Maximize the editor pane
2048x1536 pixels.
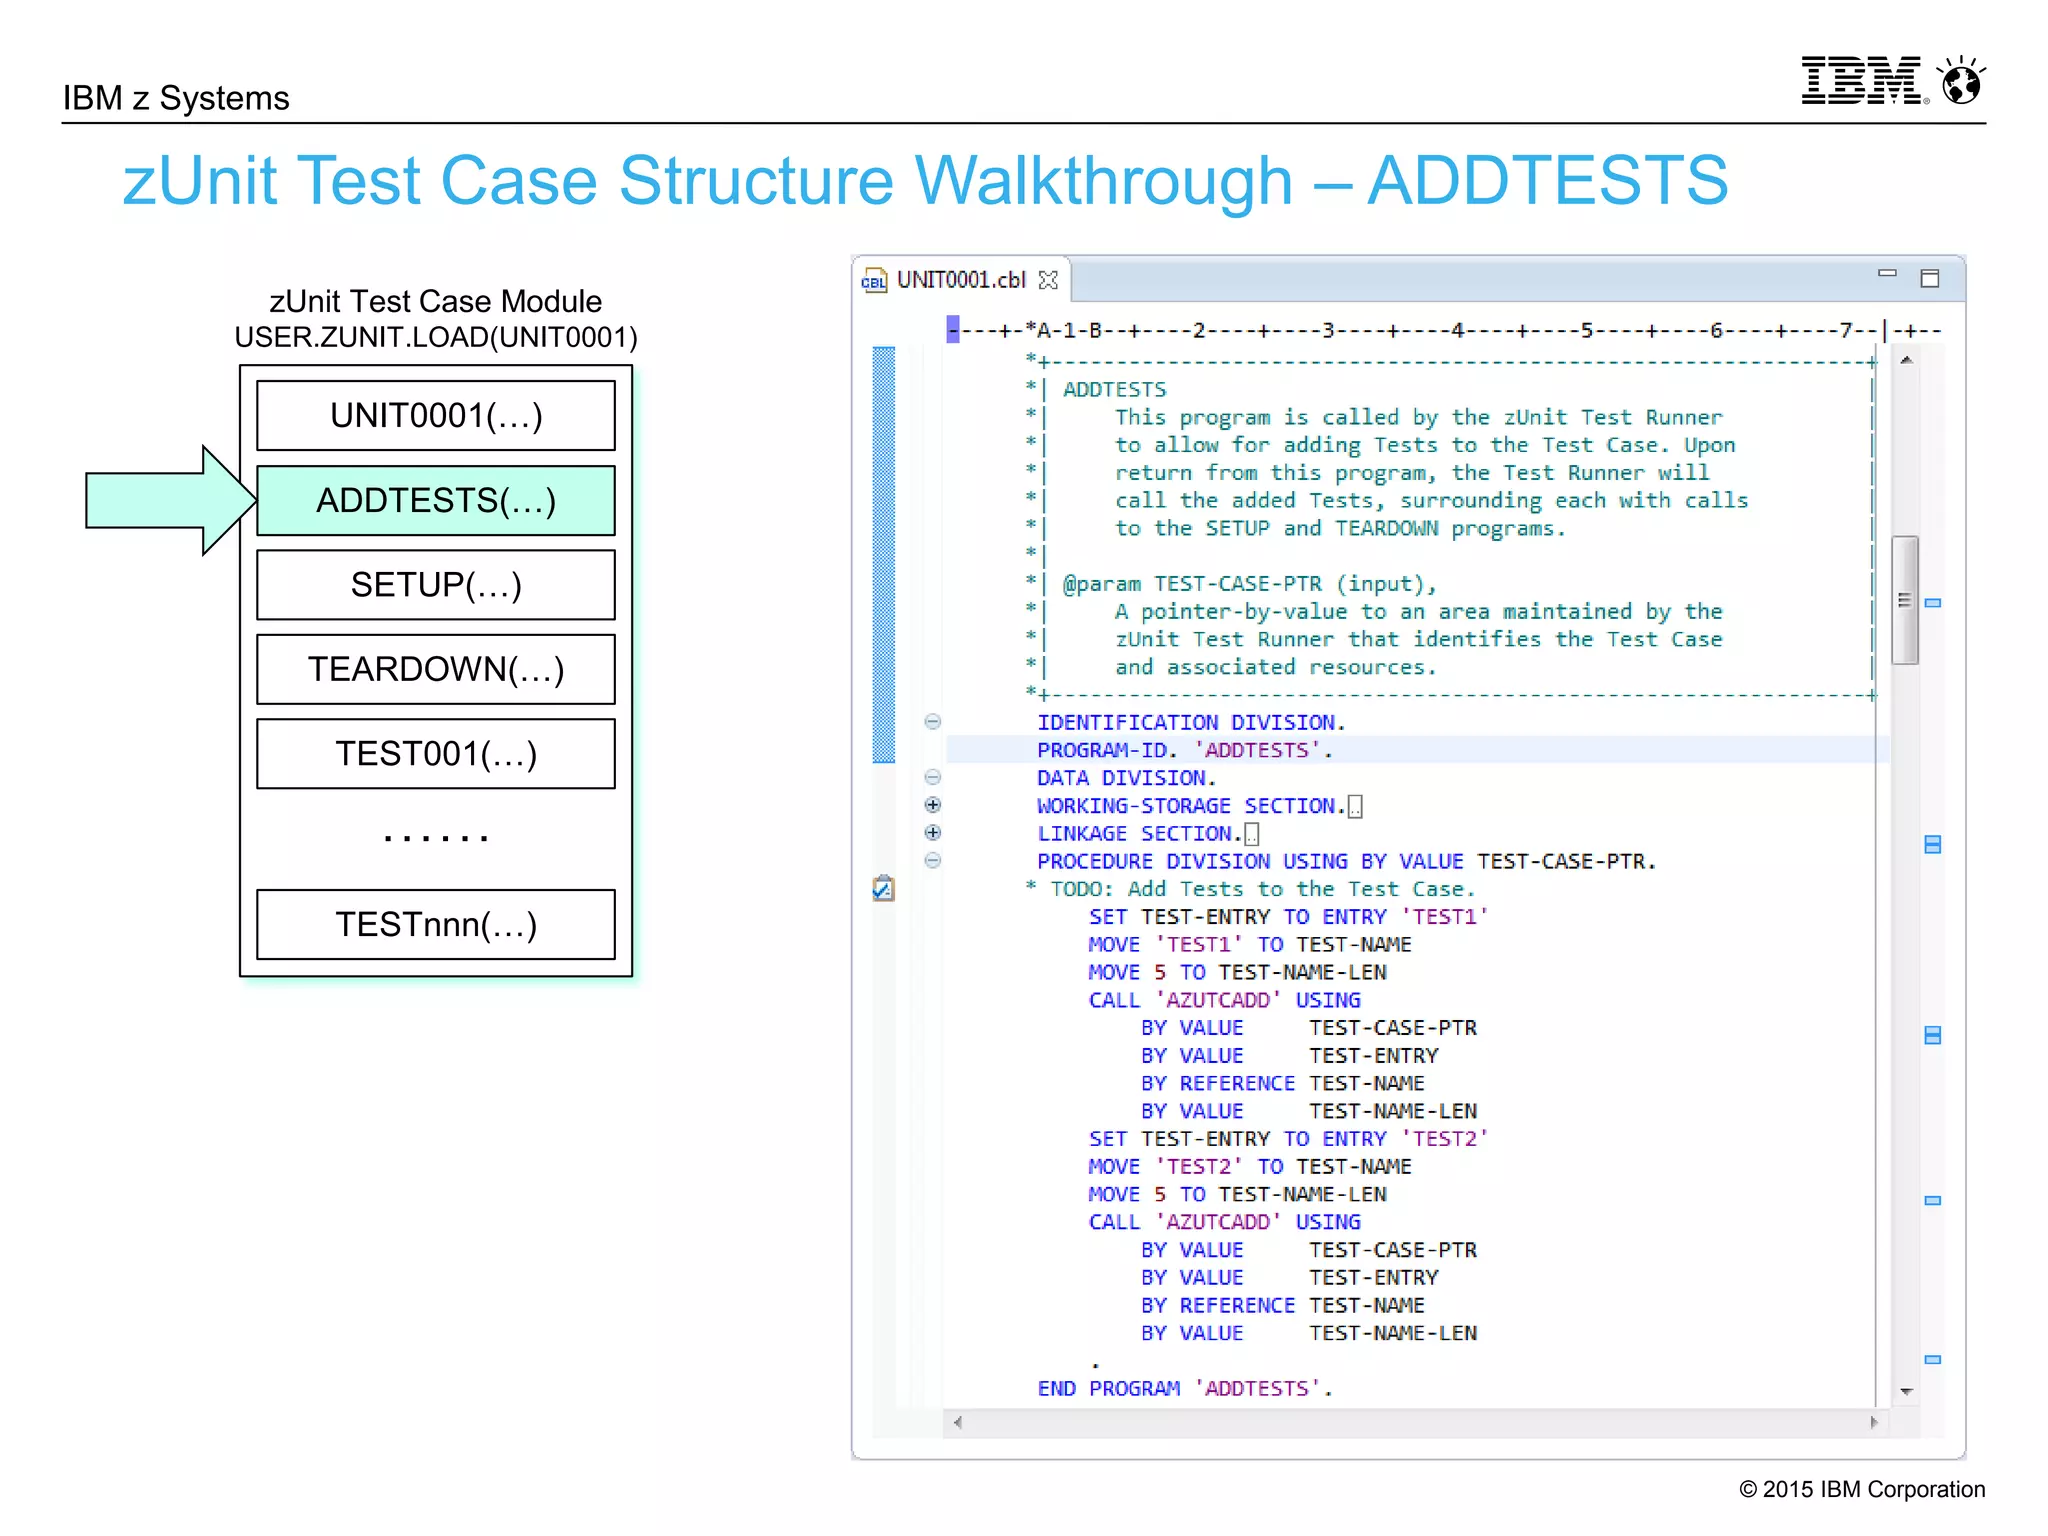coord(1930,278)
